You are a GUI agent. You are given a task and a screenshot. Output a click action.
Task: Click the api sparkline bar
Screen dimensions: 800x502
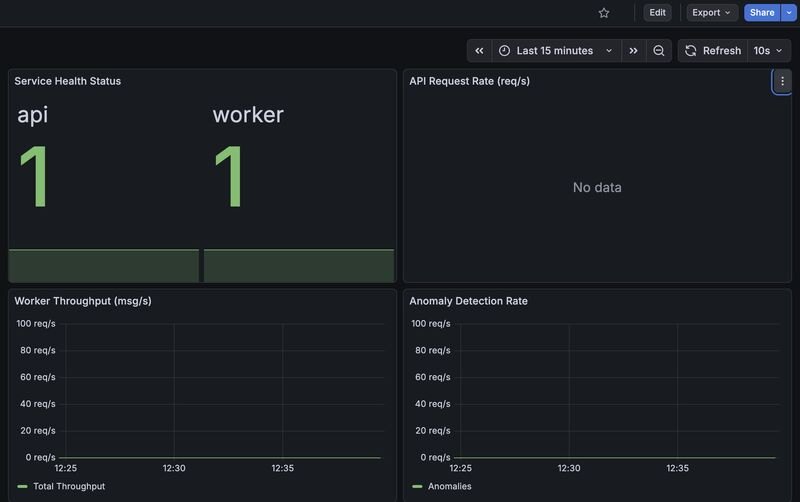tap(104, 265)
